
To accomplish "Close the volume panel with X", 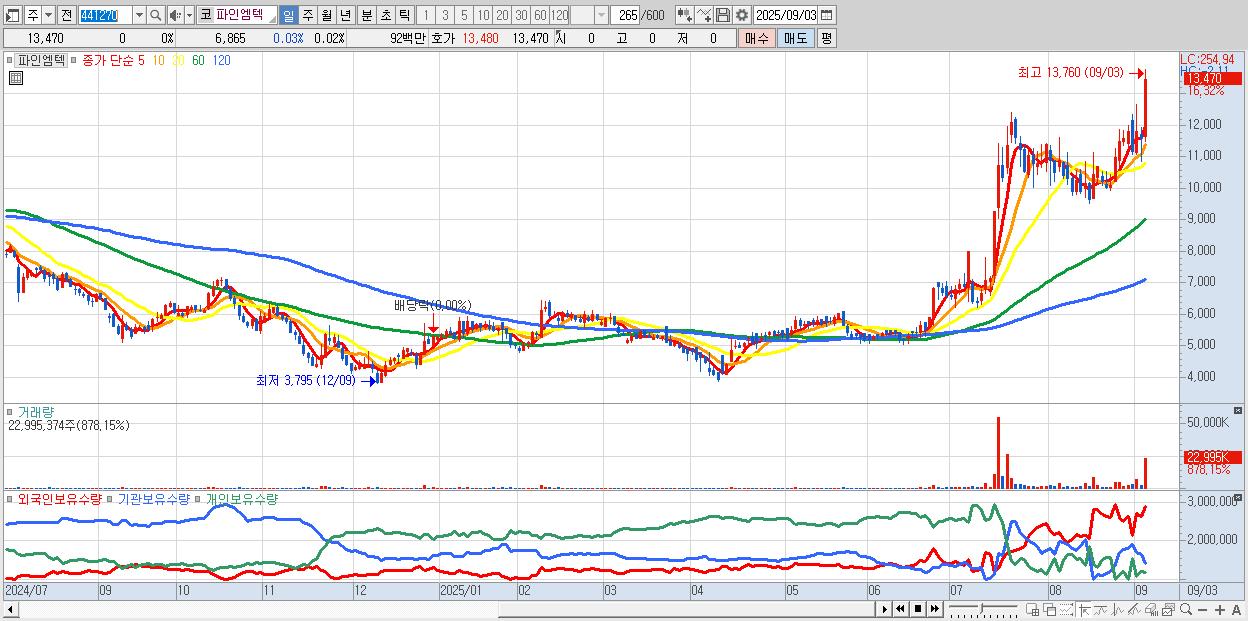I will [1238, 411].
